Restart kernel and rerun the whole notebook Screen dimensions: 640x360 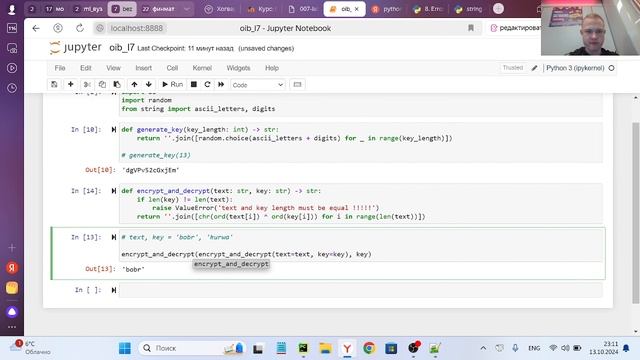coord(221,84)
